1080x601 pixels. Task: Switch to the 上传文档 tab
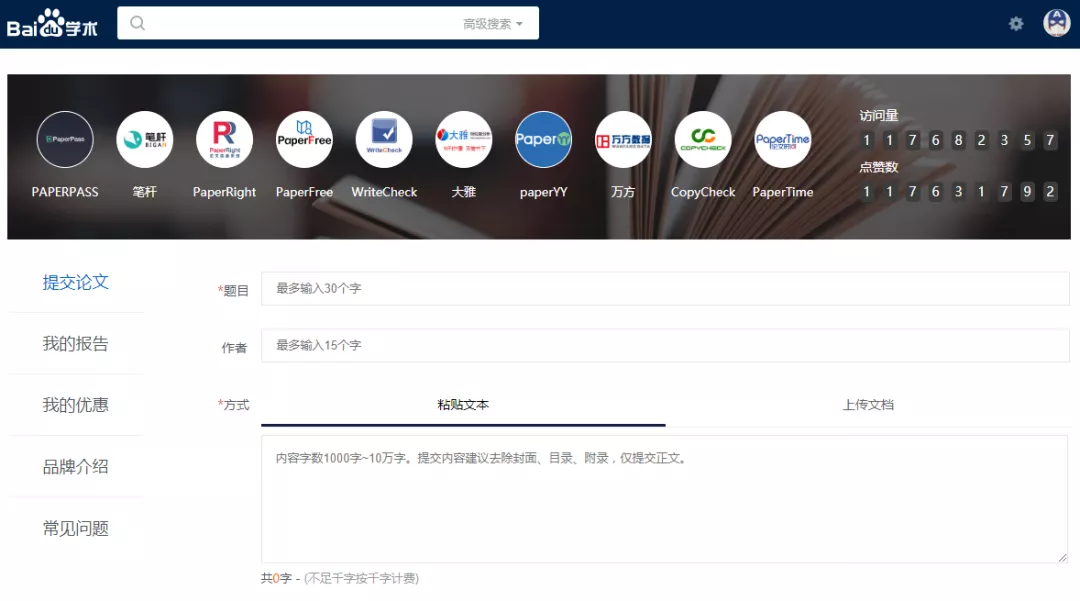pyautogui.click(x=868, y=405)
